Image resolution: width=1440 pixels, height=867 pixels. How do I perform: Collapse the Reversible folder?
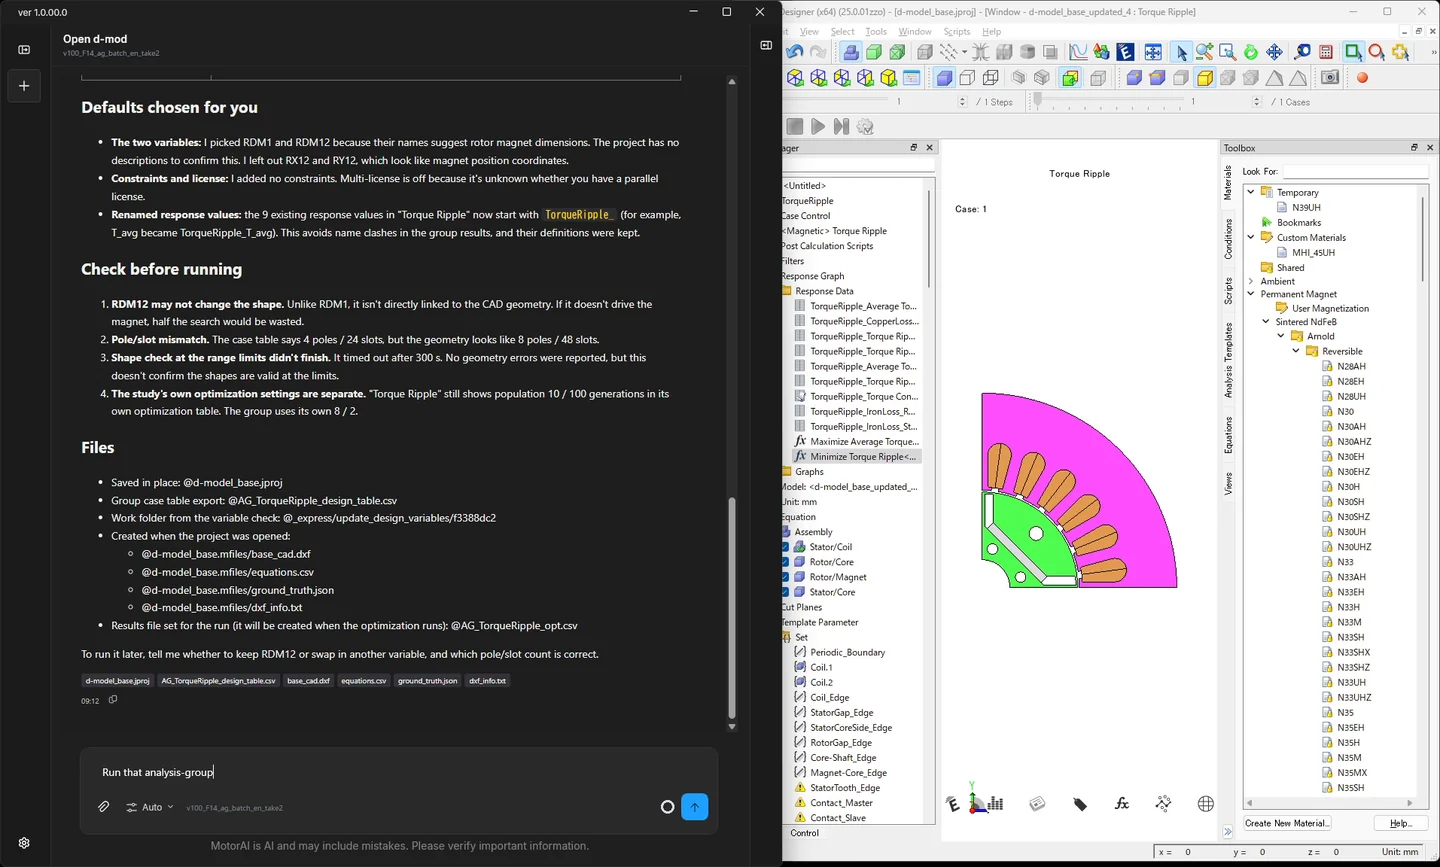point(1296,351)
